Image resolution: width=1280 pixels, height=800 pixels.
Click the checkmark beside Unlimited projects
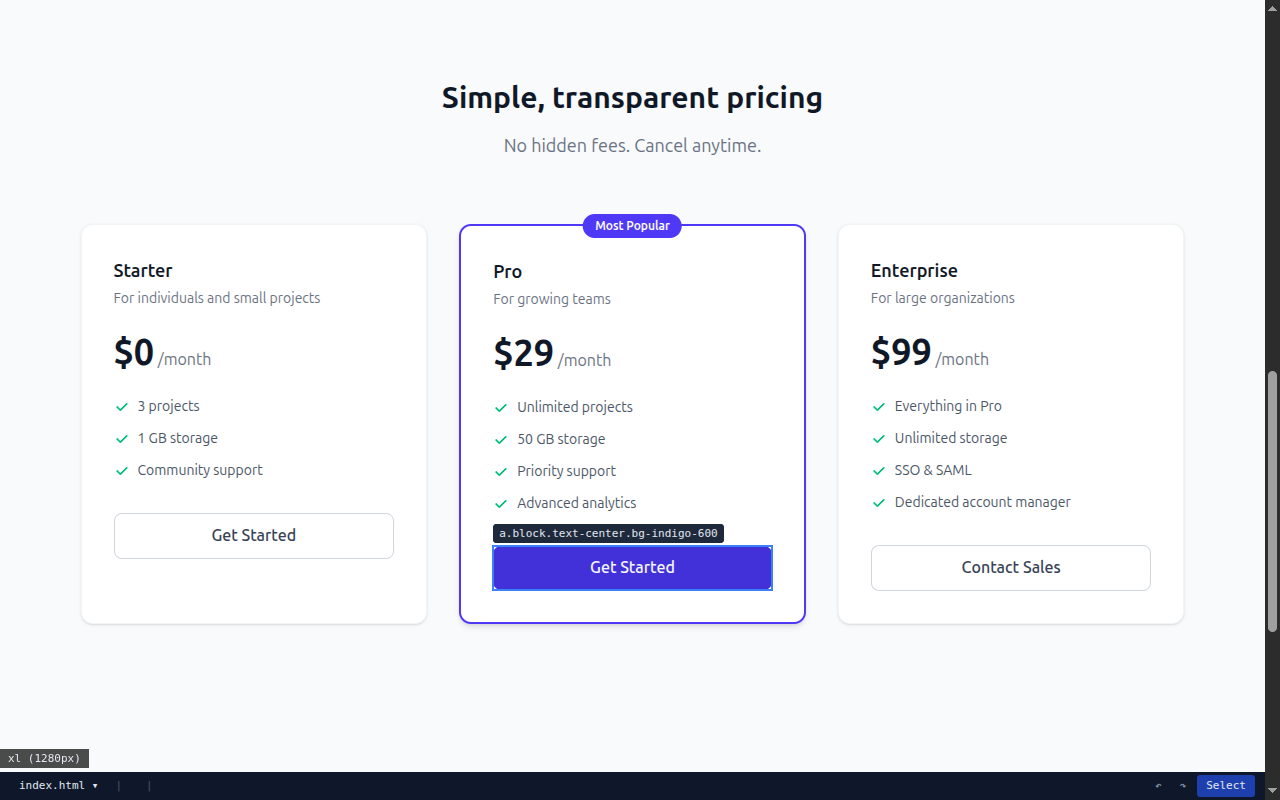click(x=501, y=407)
